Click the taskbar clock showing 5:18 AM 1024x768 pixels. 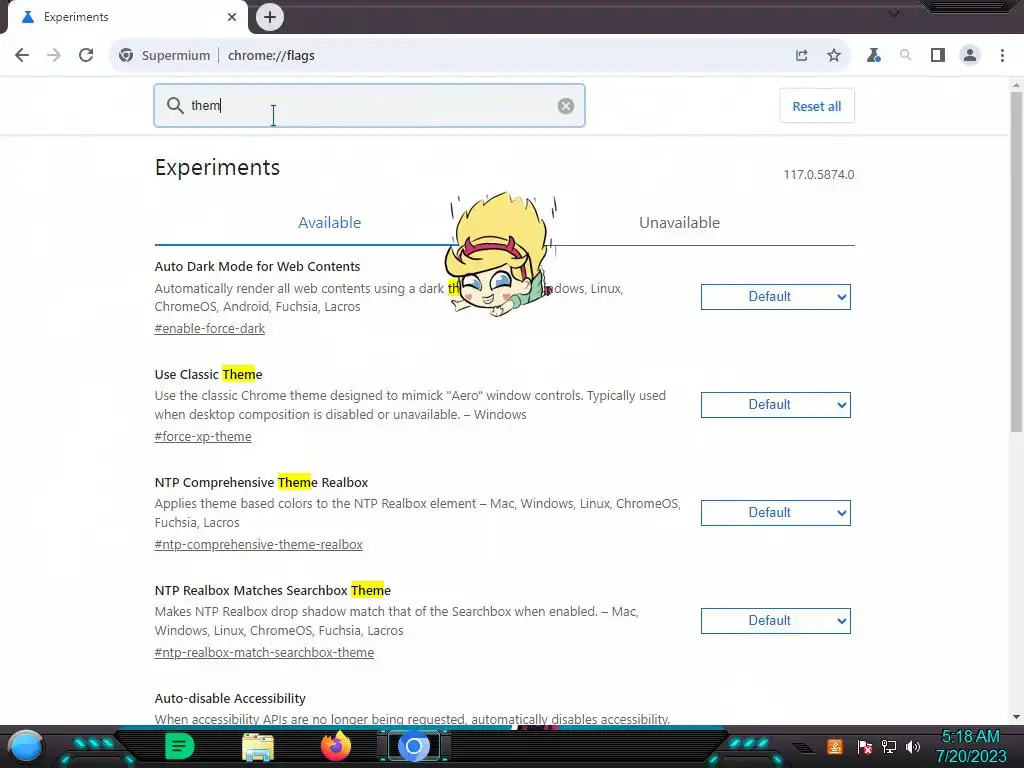[x=970, y=746]
